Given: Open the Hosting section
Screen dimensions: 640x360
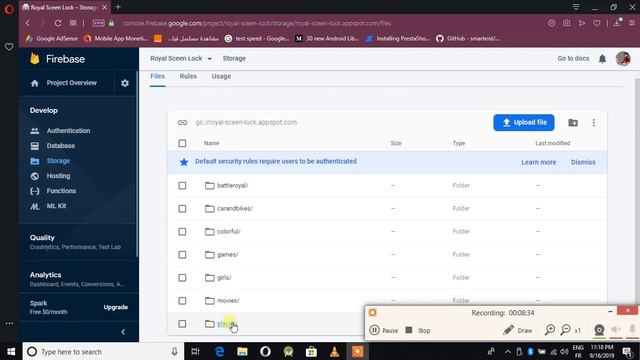Looking at the screenshot, I should point(58,176).
